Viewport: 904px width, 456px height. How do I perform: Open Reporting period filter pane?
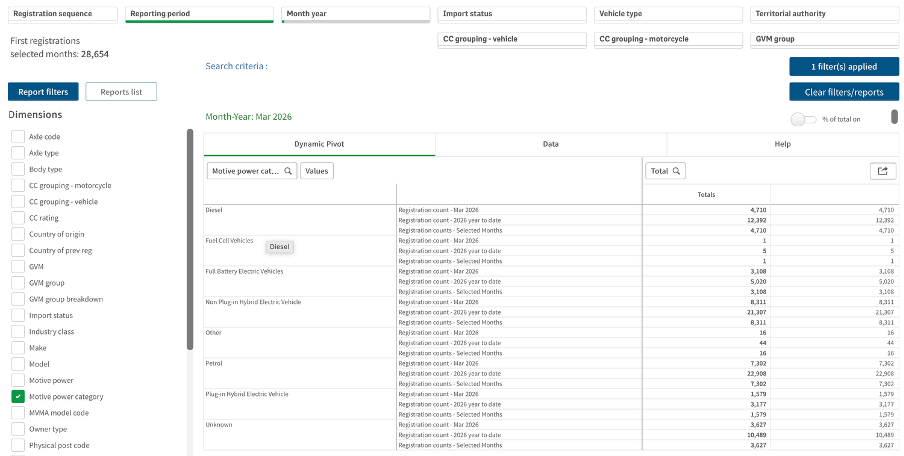199,14
